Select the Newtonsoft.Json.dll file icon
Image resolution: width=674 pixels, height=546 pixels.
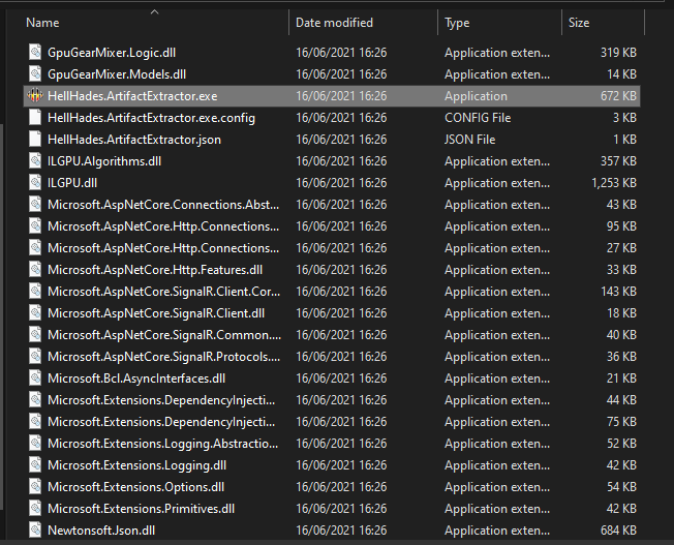point(35,530)
